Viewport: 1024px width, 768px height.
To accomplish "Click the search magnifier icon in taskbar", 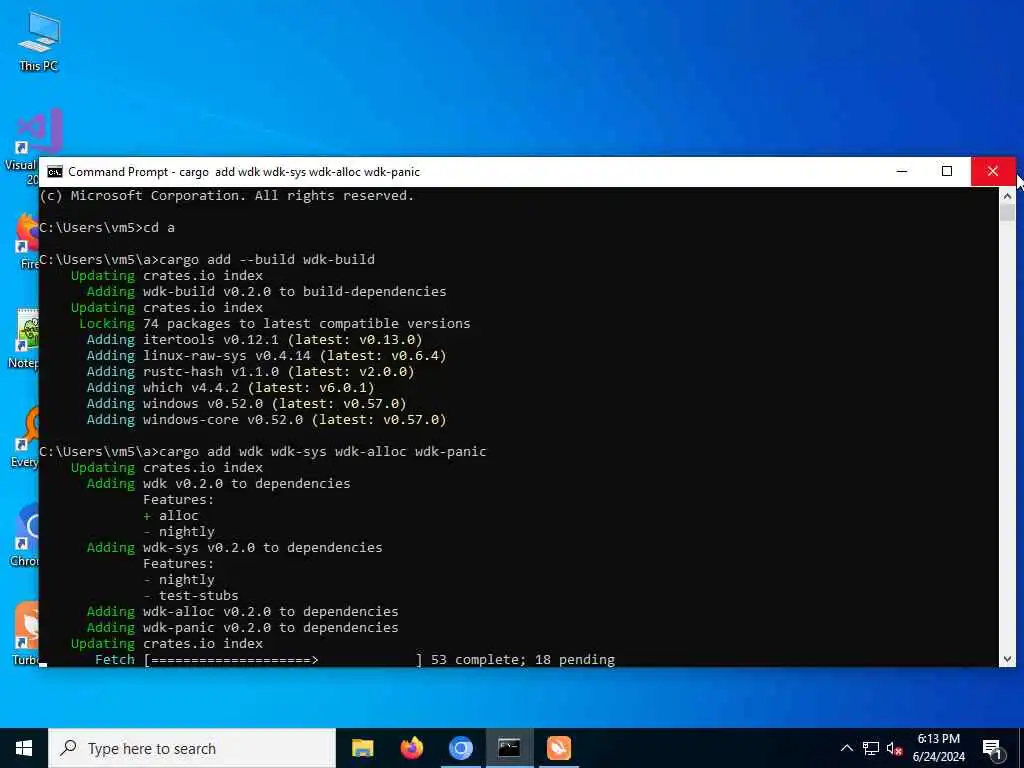I will 68,748.
